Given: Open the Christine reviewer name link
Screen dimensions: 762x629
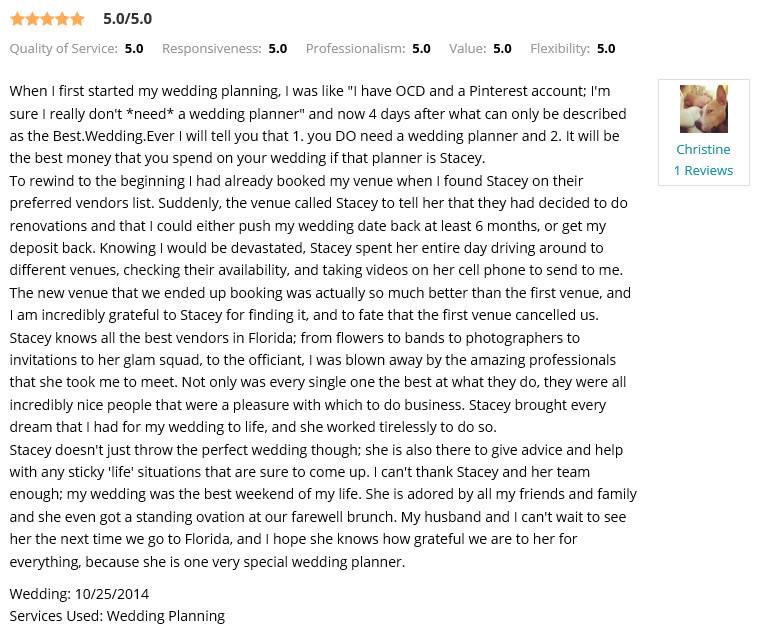Looking at the screenshot, I should click(x=703, y=149).
